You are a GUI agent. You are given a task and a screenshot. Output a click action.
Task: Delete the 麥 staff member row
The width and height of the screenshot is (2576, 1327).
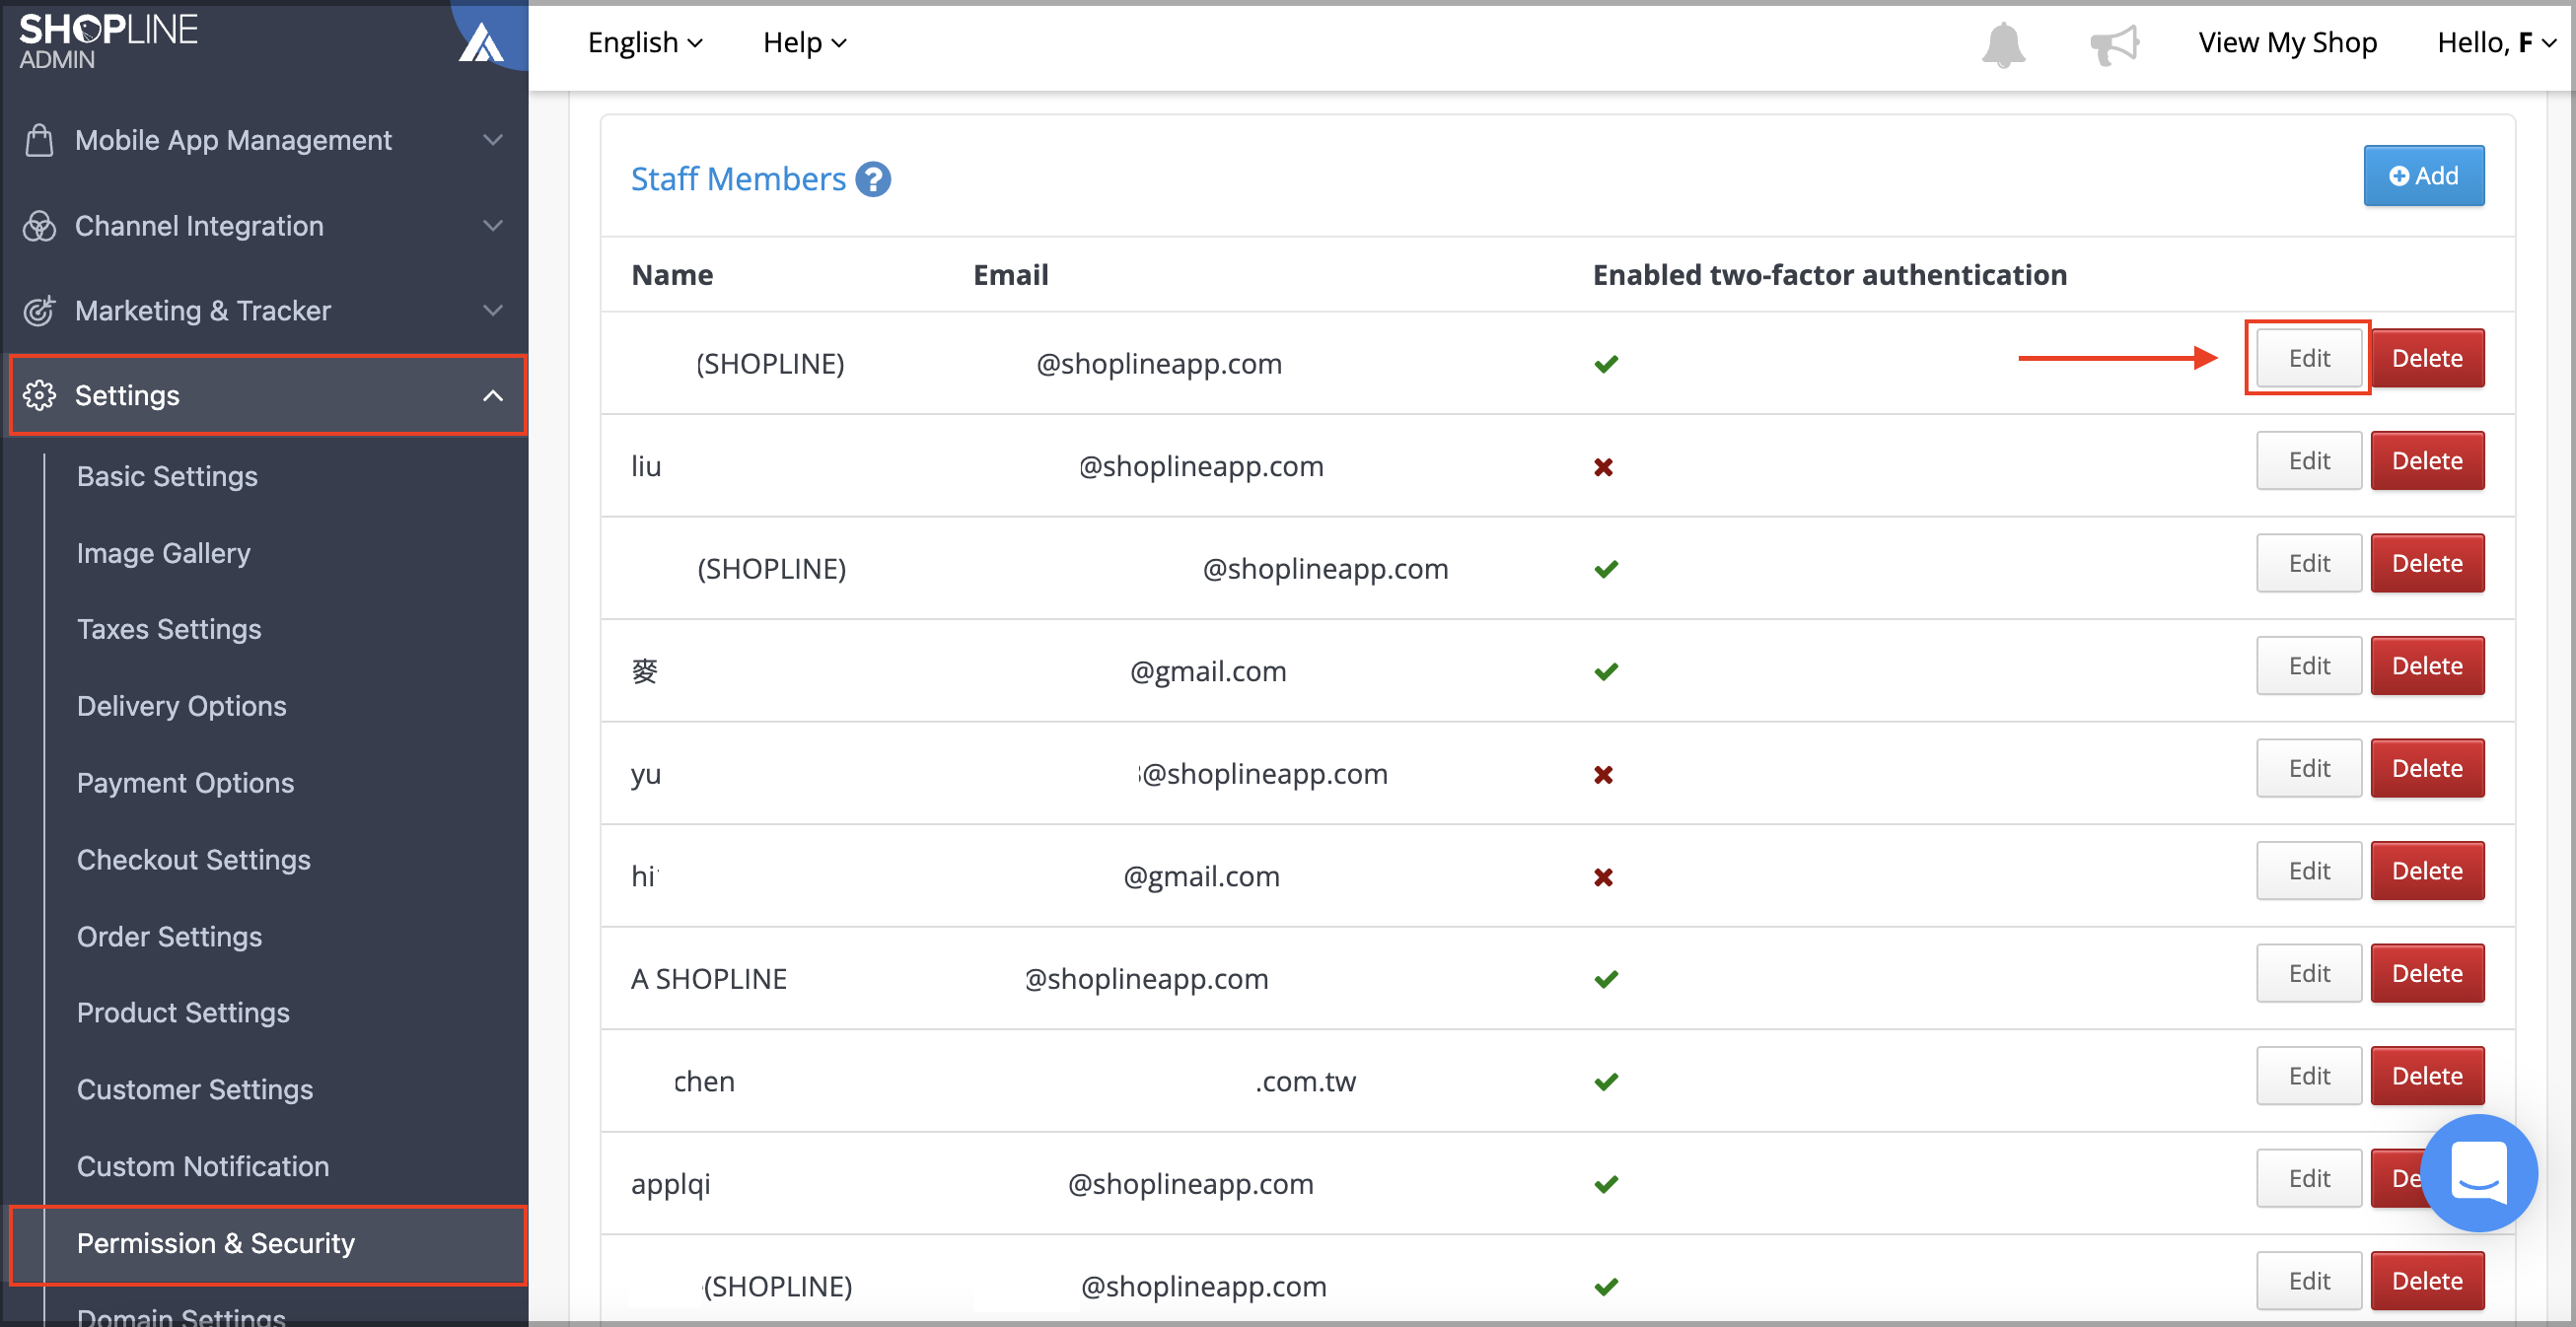[2427, 666]
